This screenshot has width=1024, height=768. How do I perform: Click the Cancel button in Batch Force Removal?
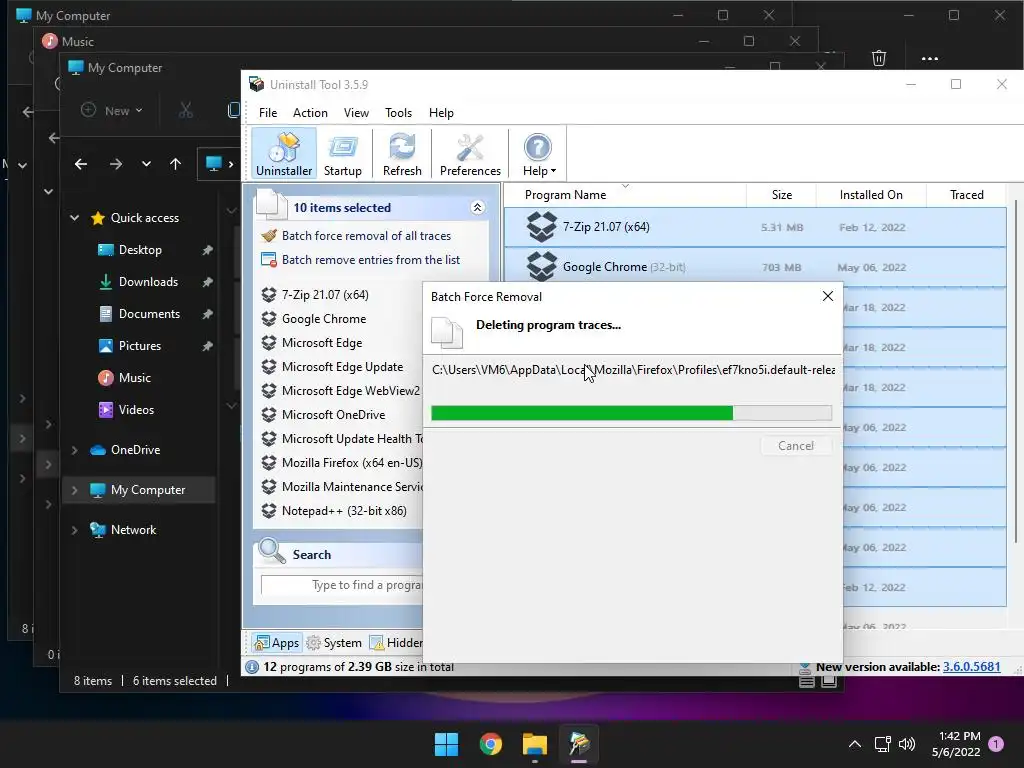[x=796, y=445]
